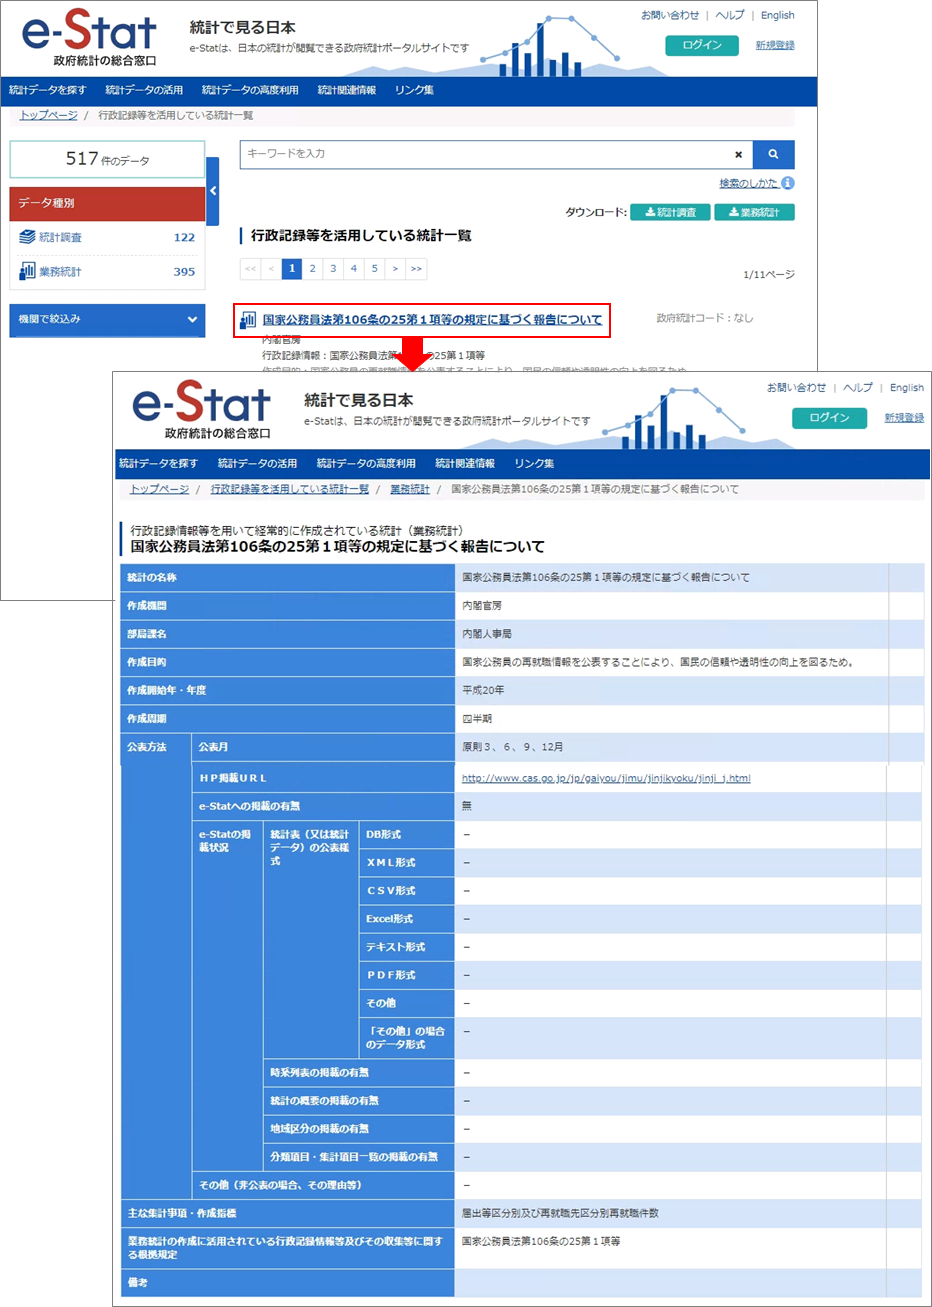Image resolution: width=932 pixels, height=1307 pixels.
Task: Click the 原則3、6、9、12月 cell value
Action: click(513, 747)
